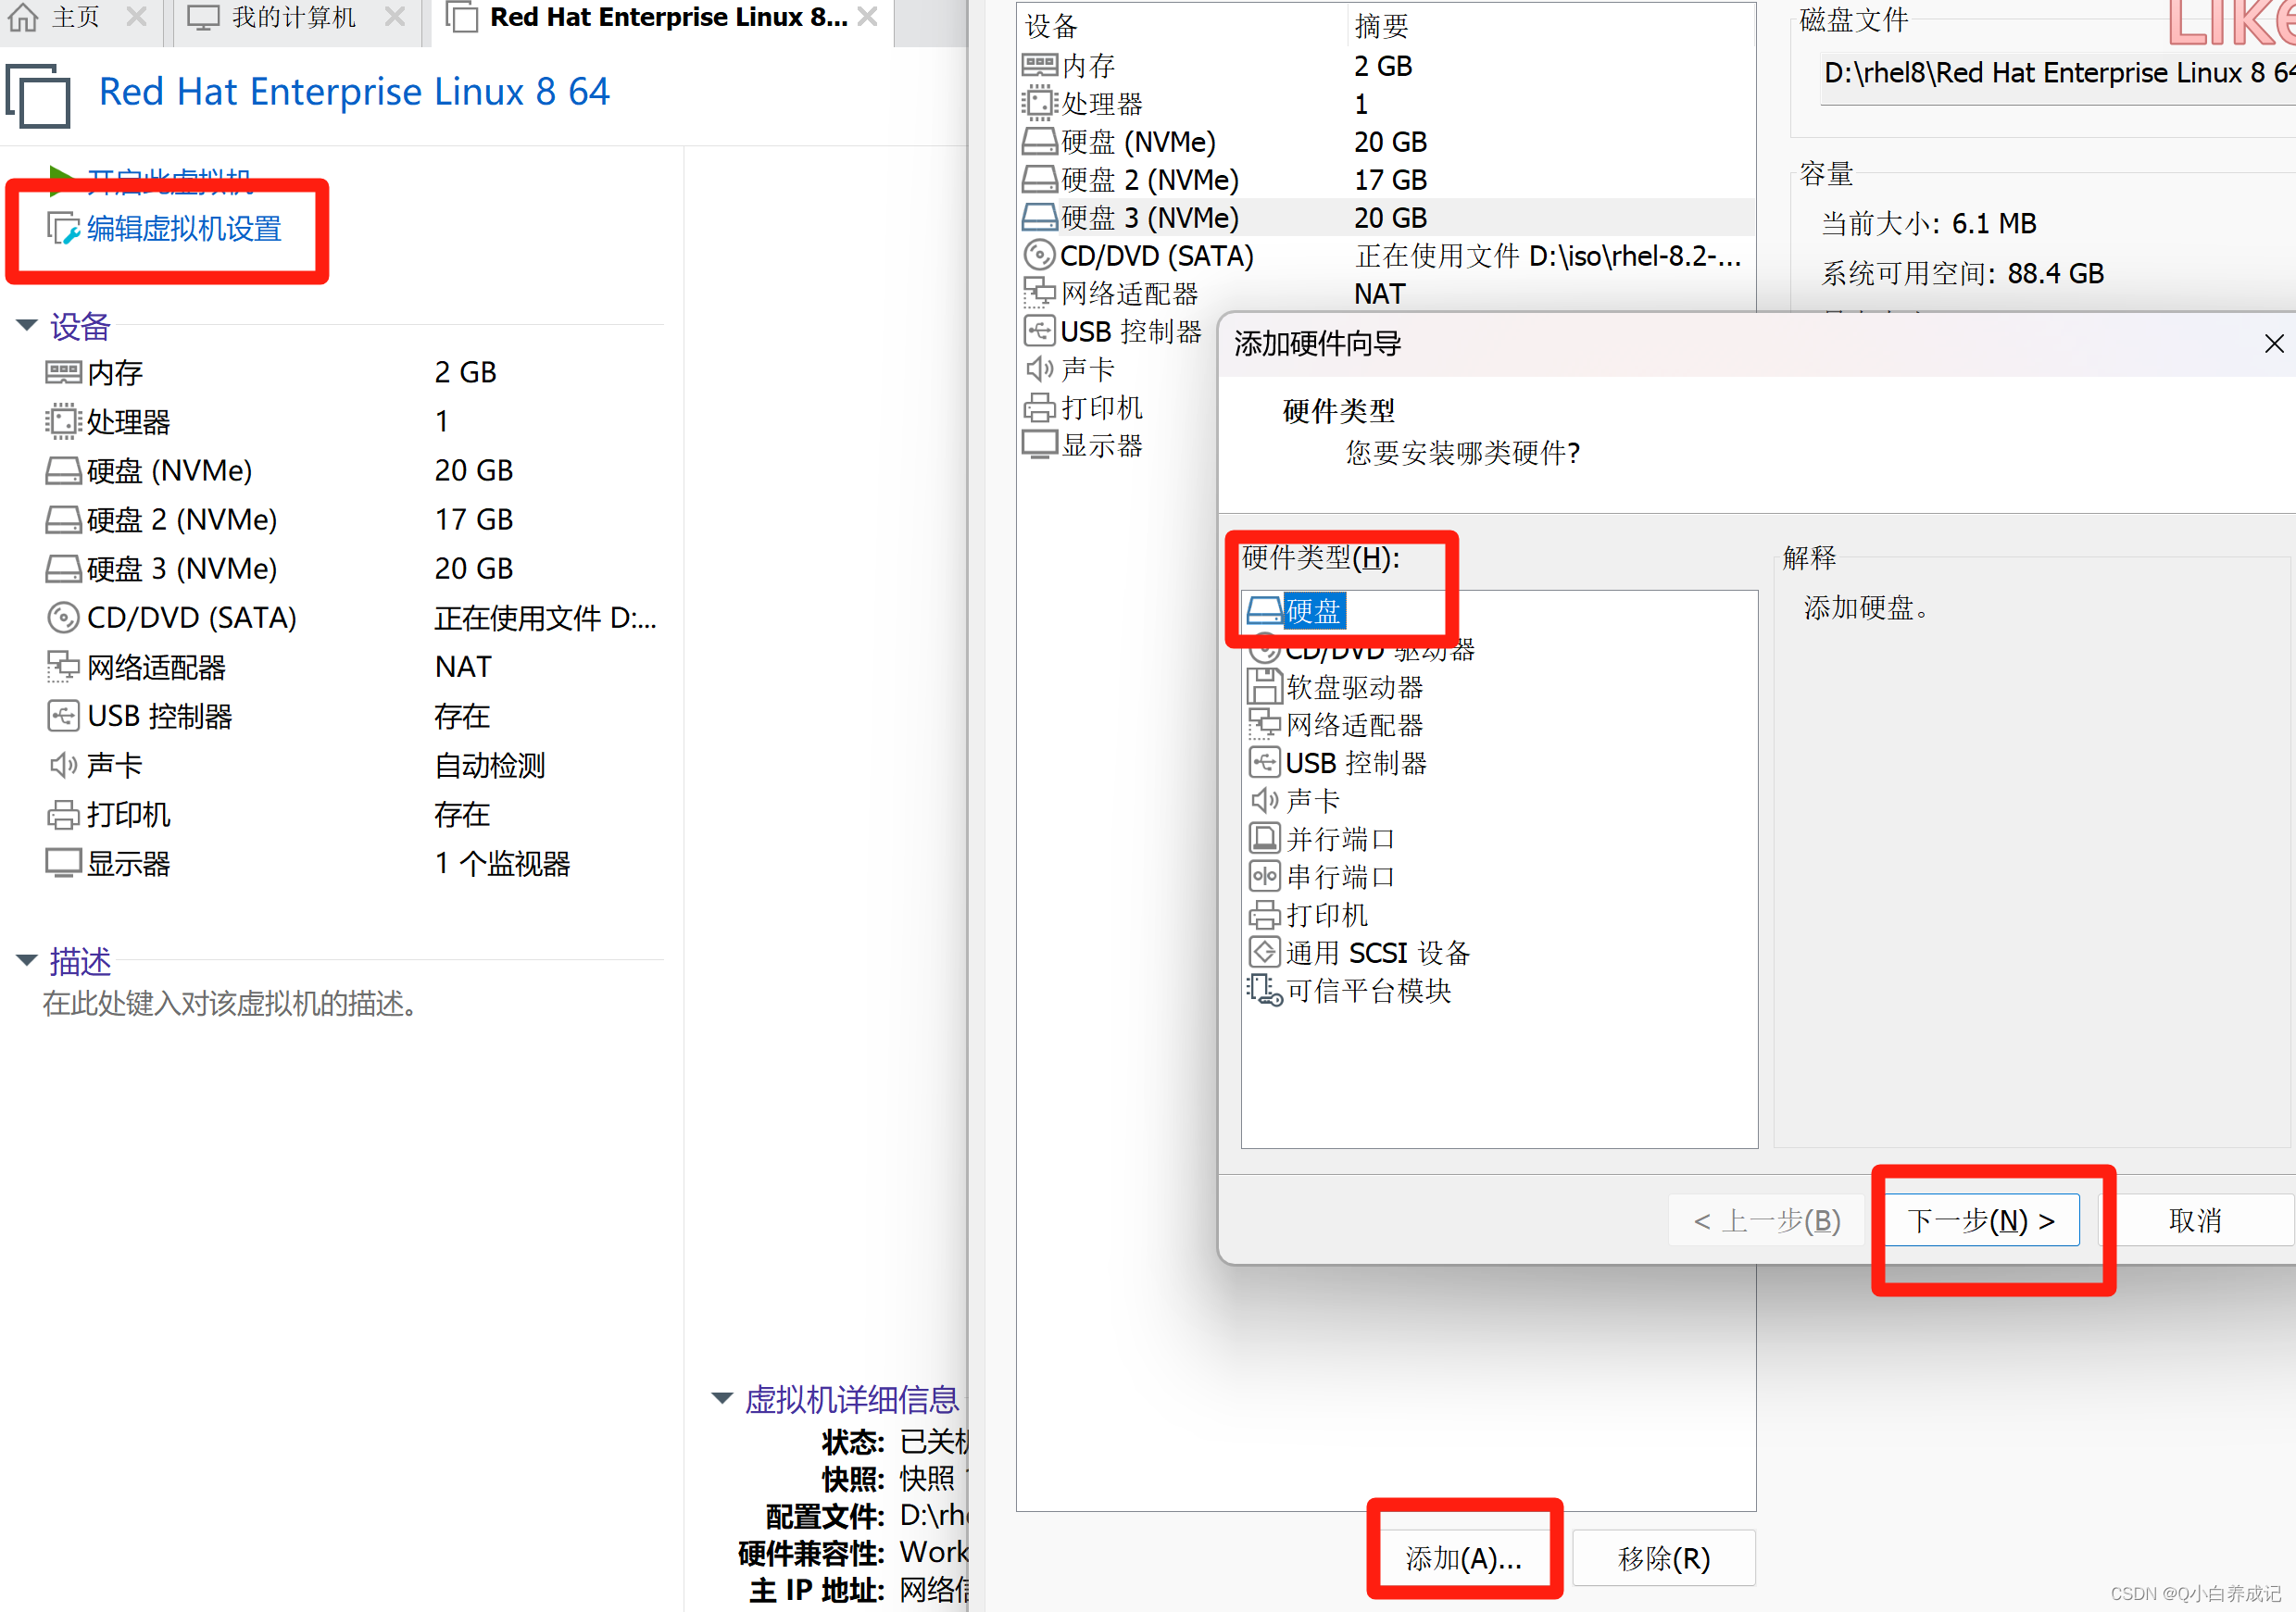Click 取消 button in the wizard
The image size is (2296, 1612).
pyautogui.click(x=2194, y=1220)
